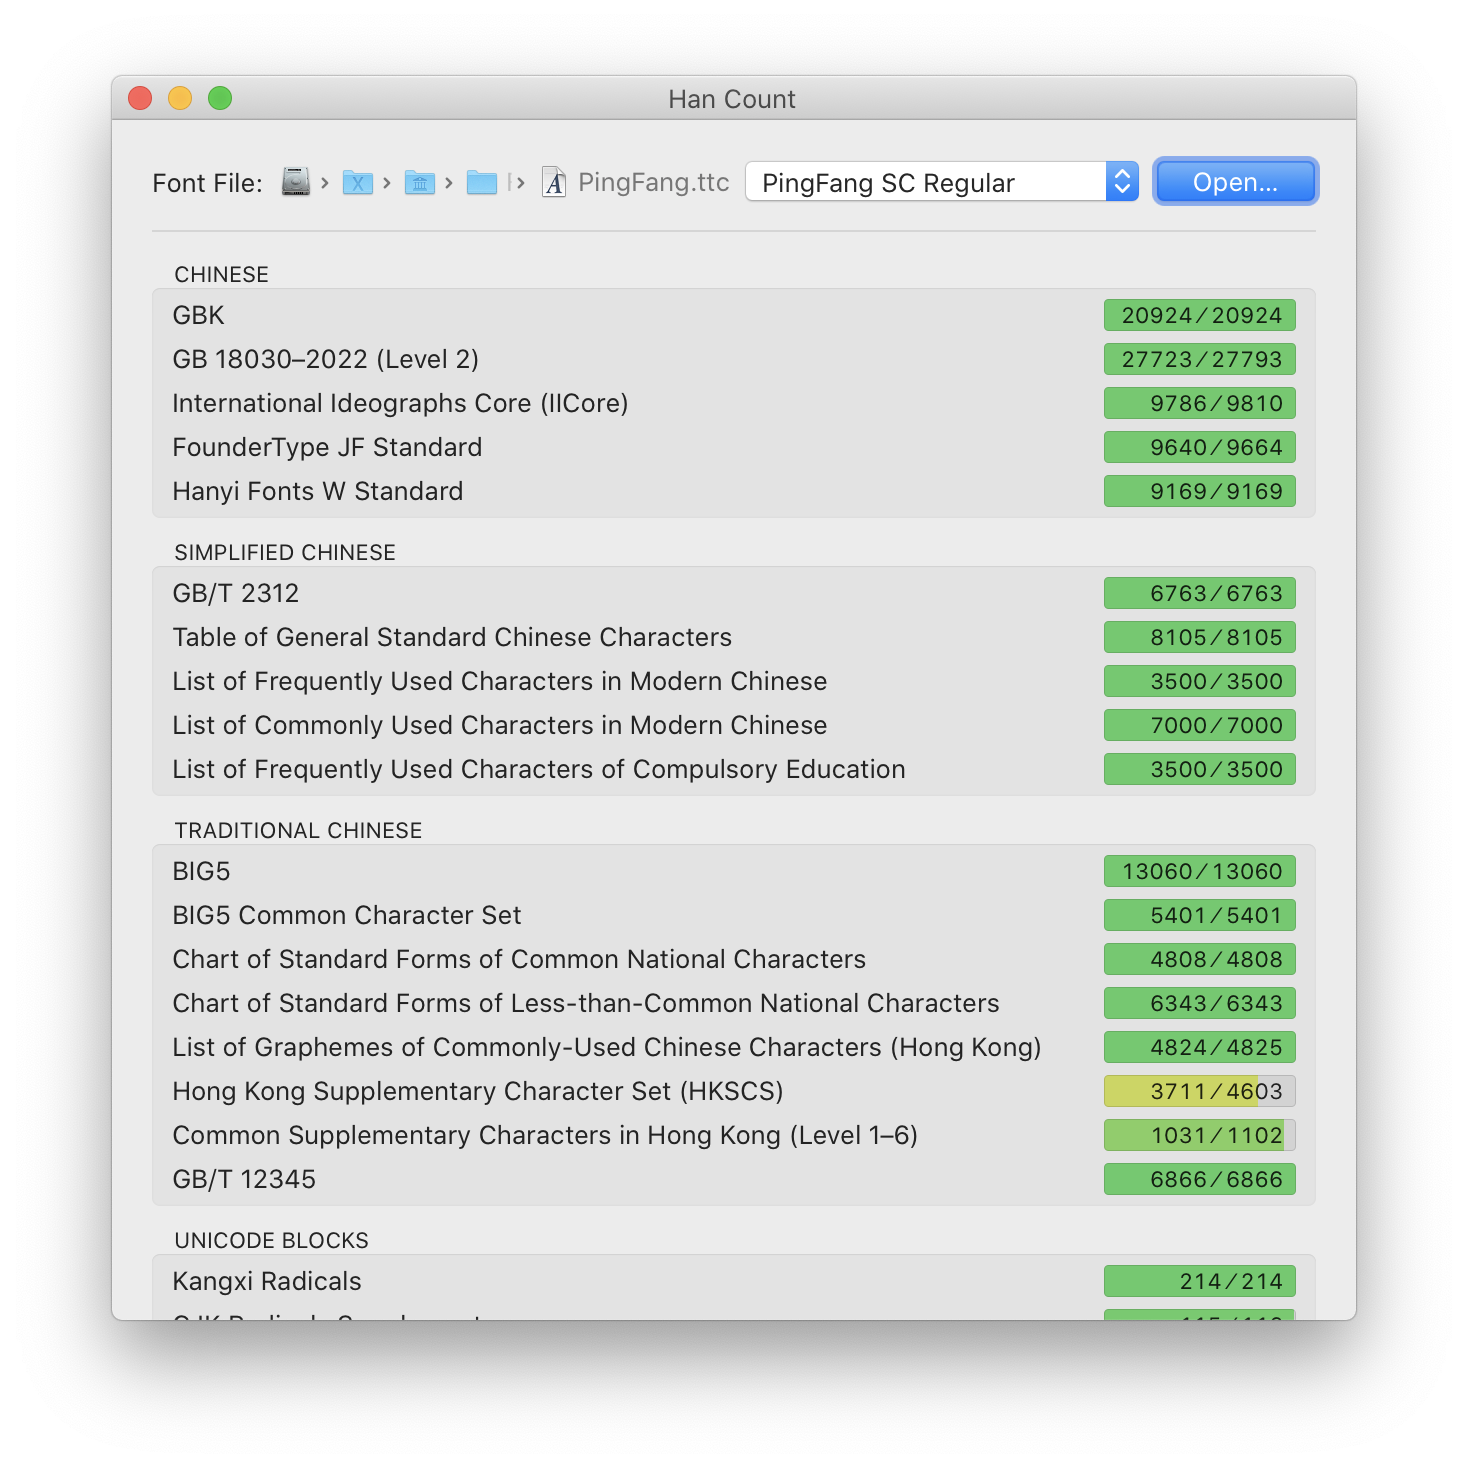Minimize the Han Count window
Viewport: 1468px width, 1468px height.
(180, 98)
